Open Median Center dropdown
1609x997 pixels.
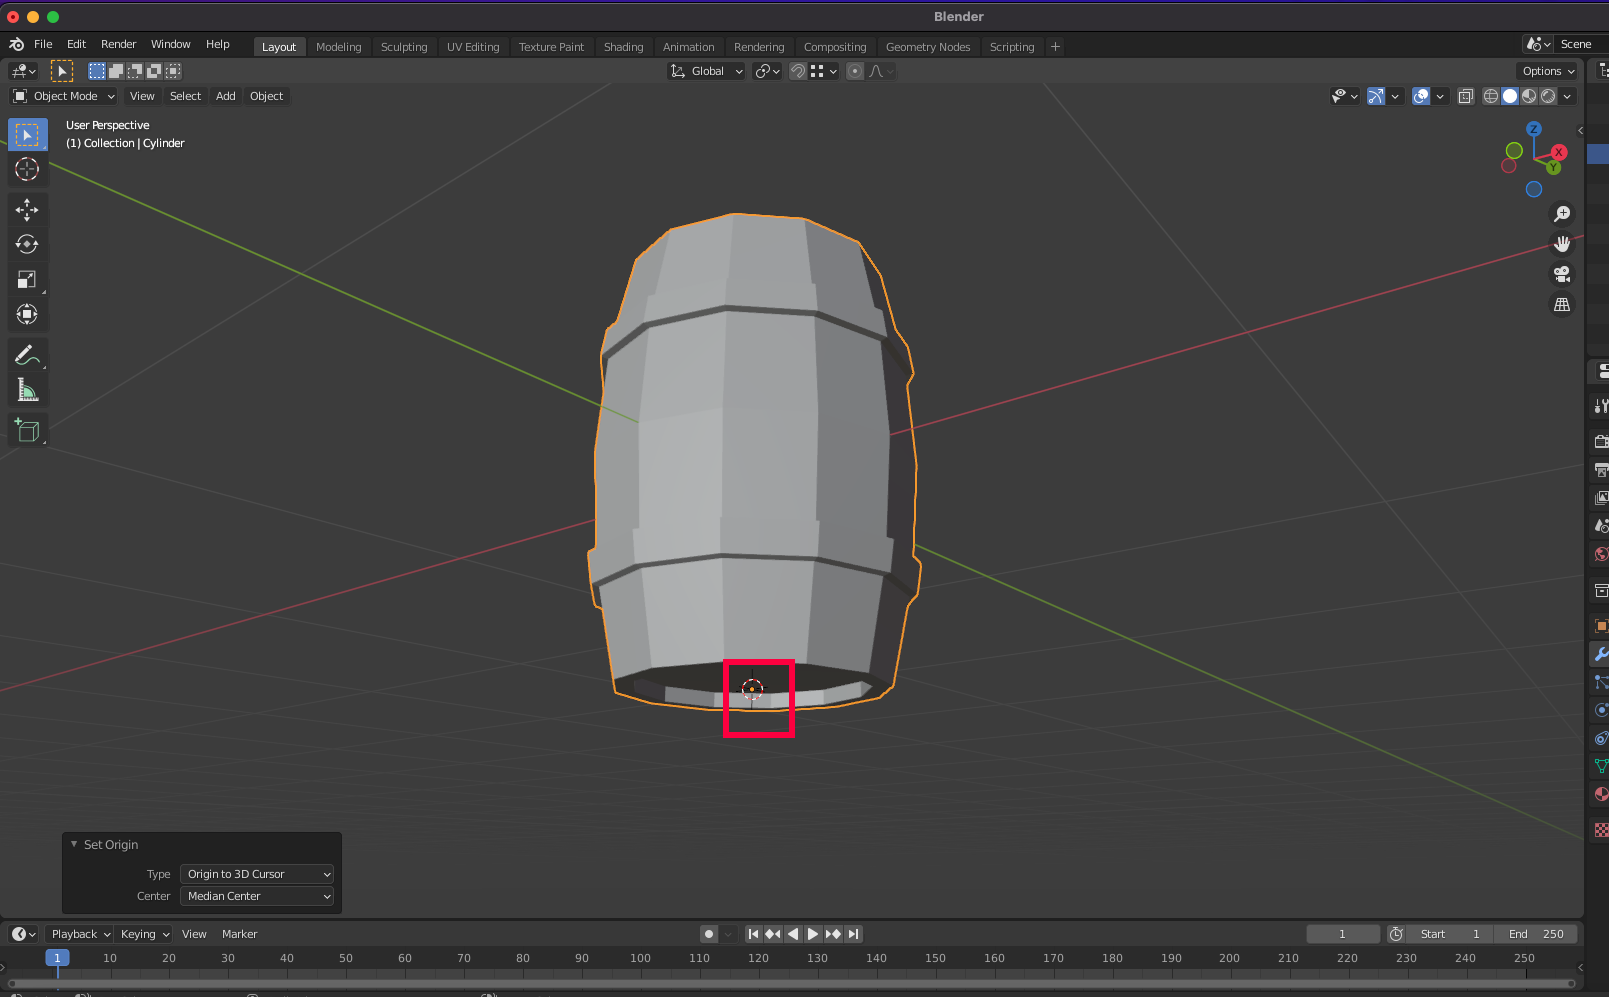pos(257,896)
